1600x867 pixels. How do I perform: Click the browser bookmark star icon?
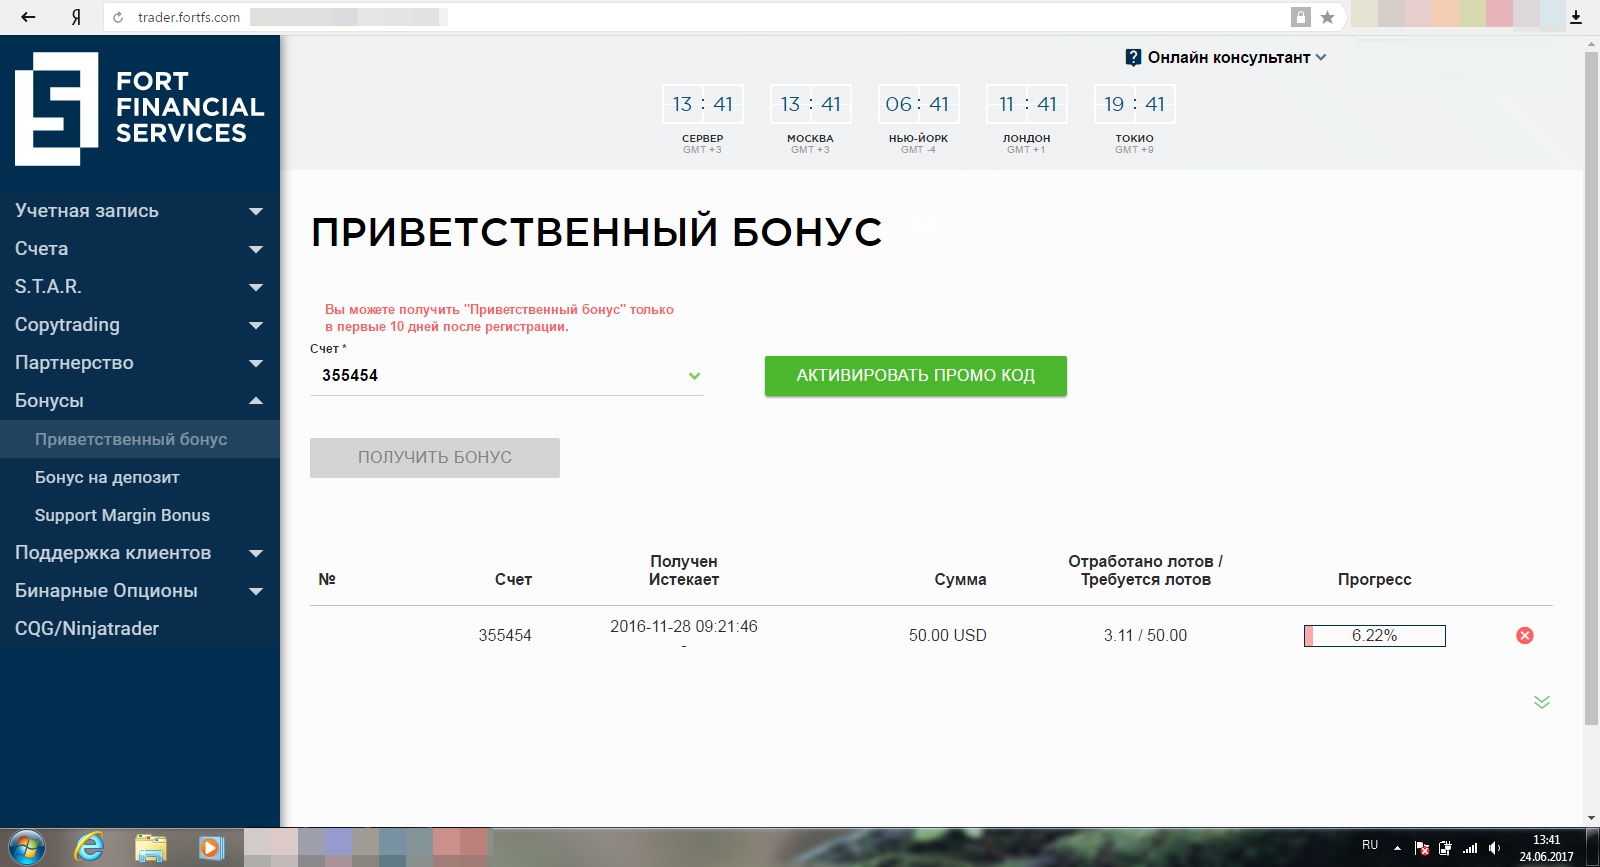[x=1327, y=17]
